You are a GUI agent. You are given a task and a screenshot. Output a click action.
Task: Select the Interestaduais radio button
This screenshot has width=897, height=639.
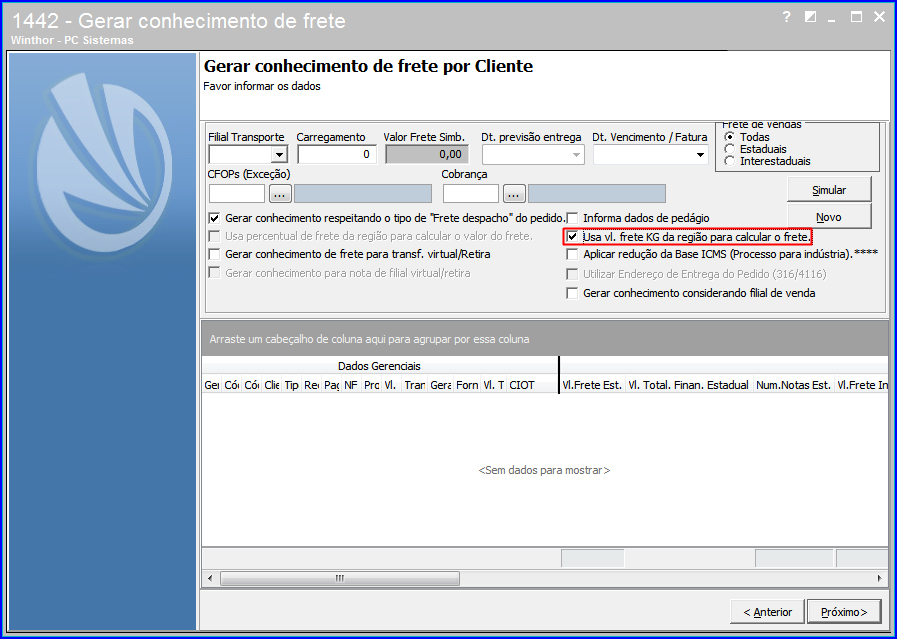729,161
